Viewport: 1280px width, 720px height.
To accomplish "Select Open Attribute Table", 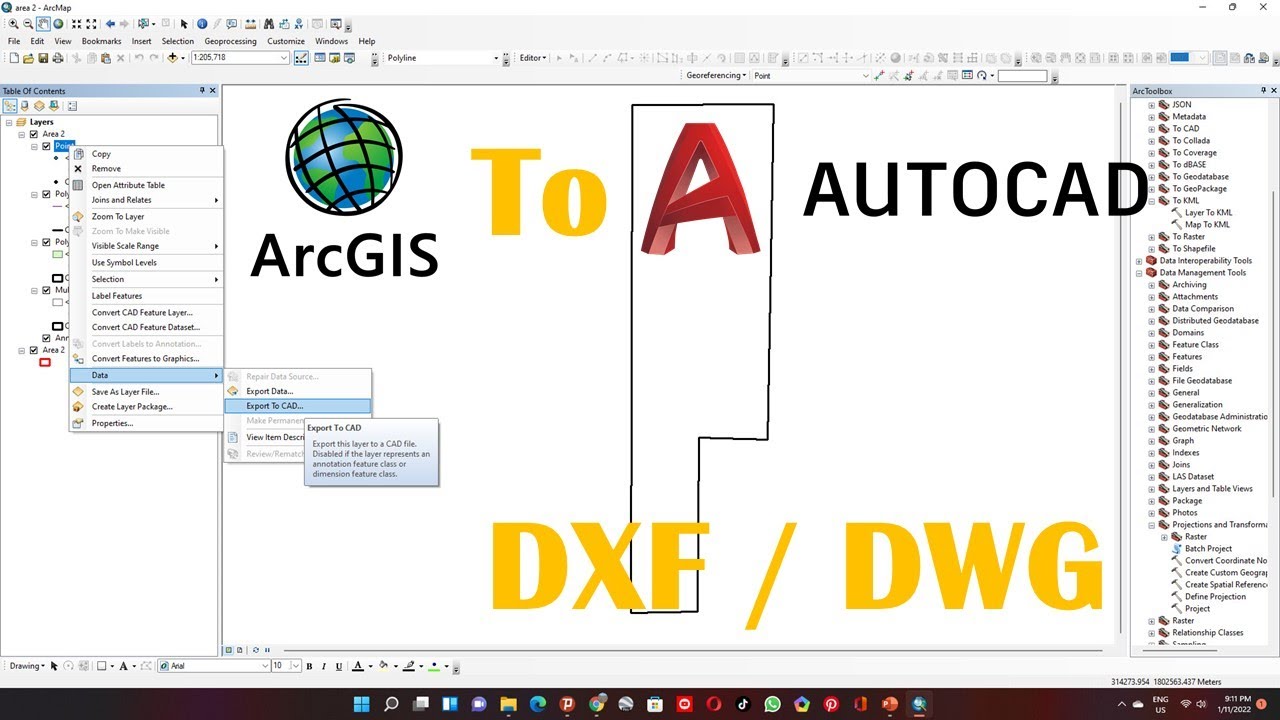I will [146, 185].
